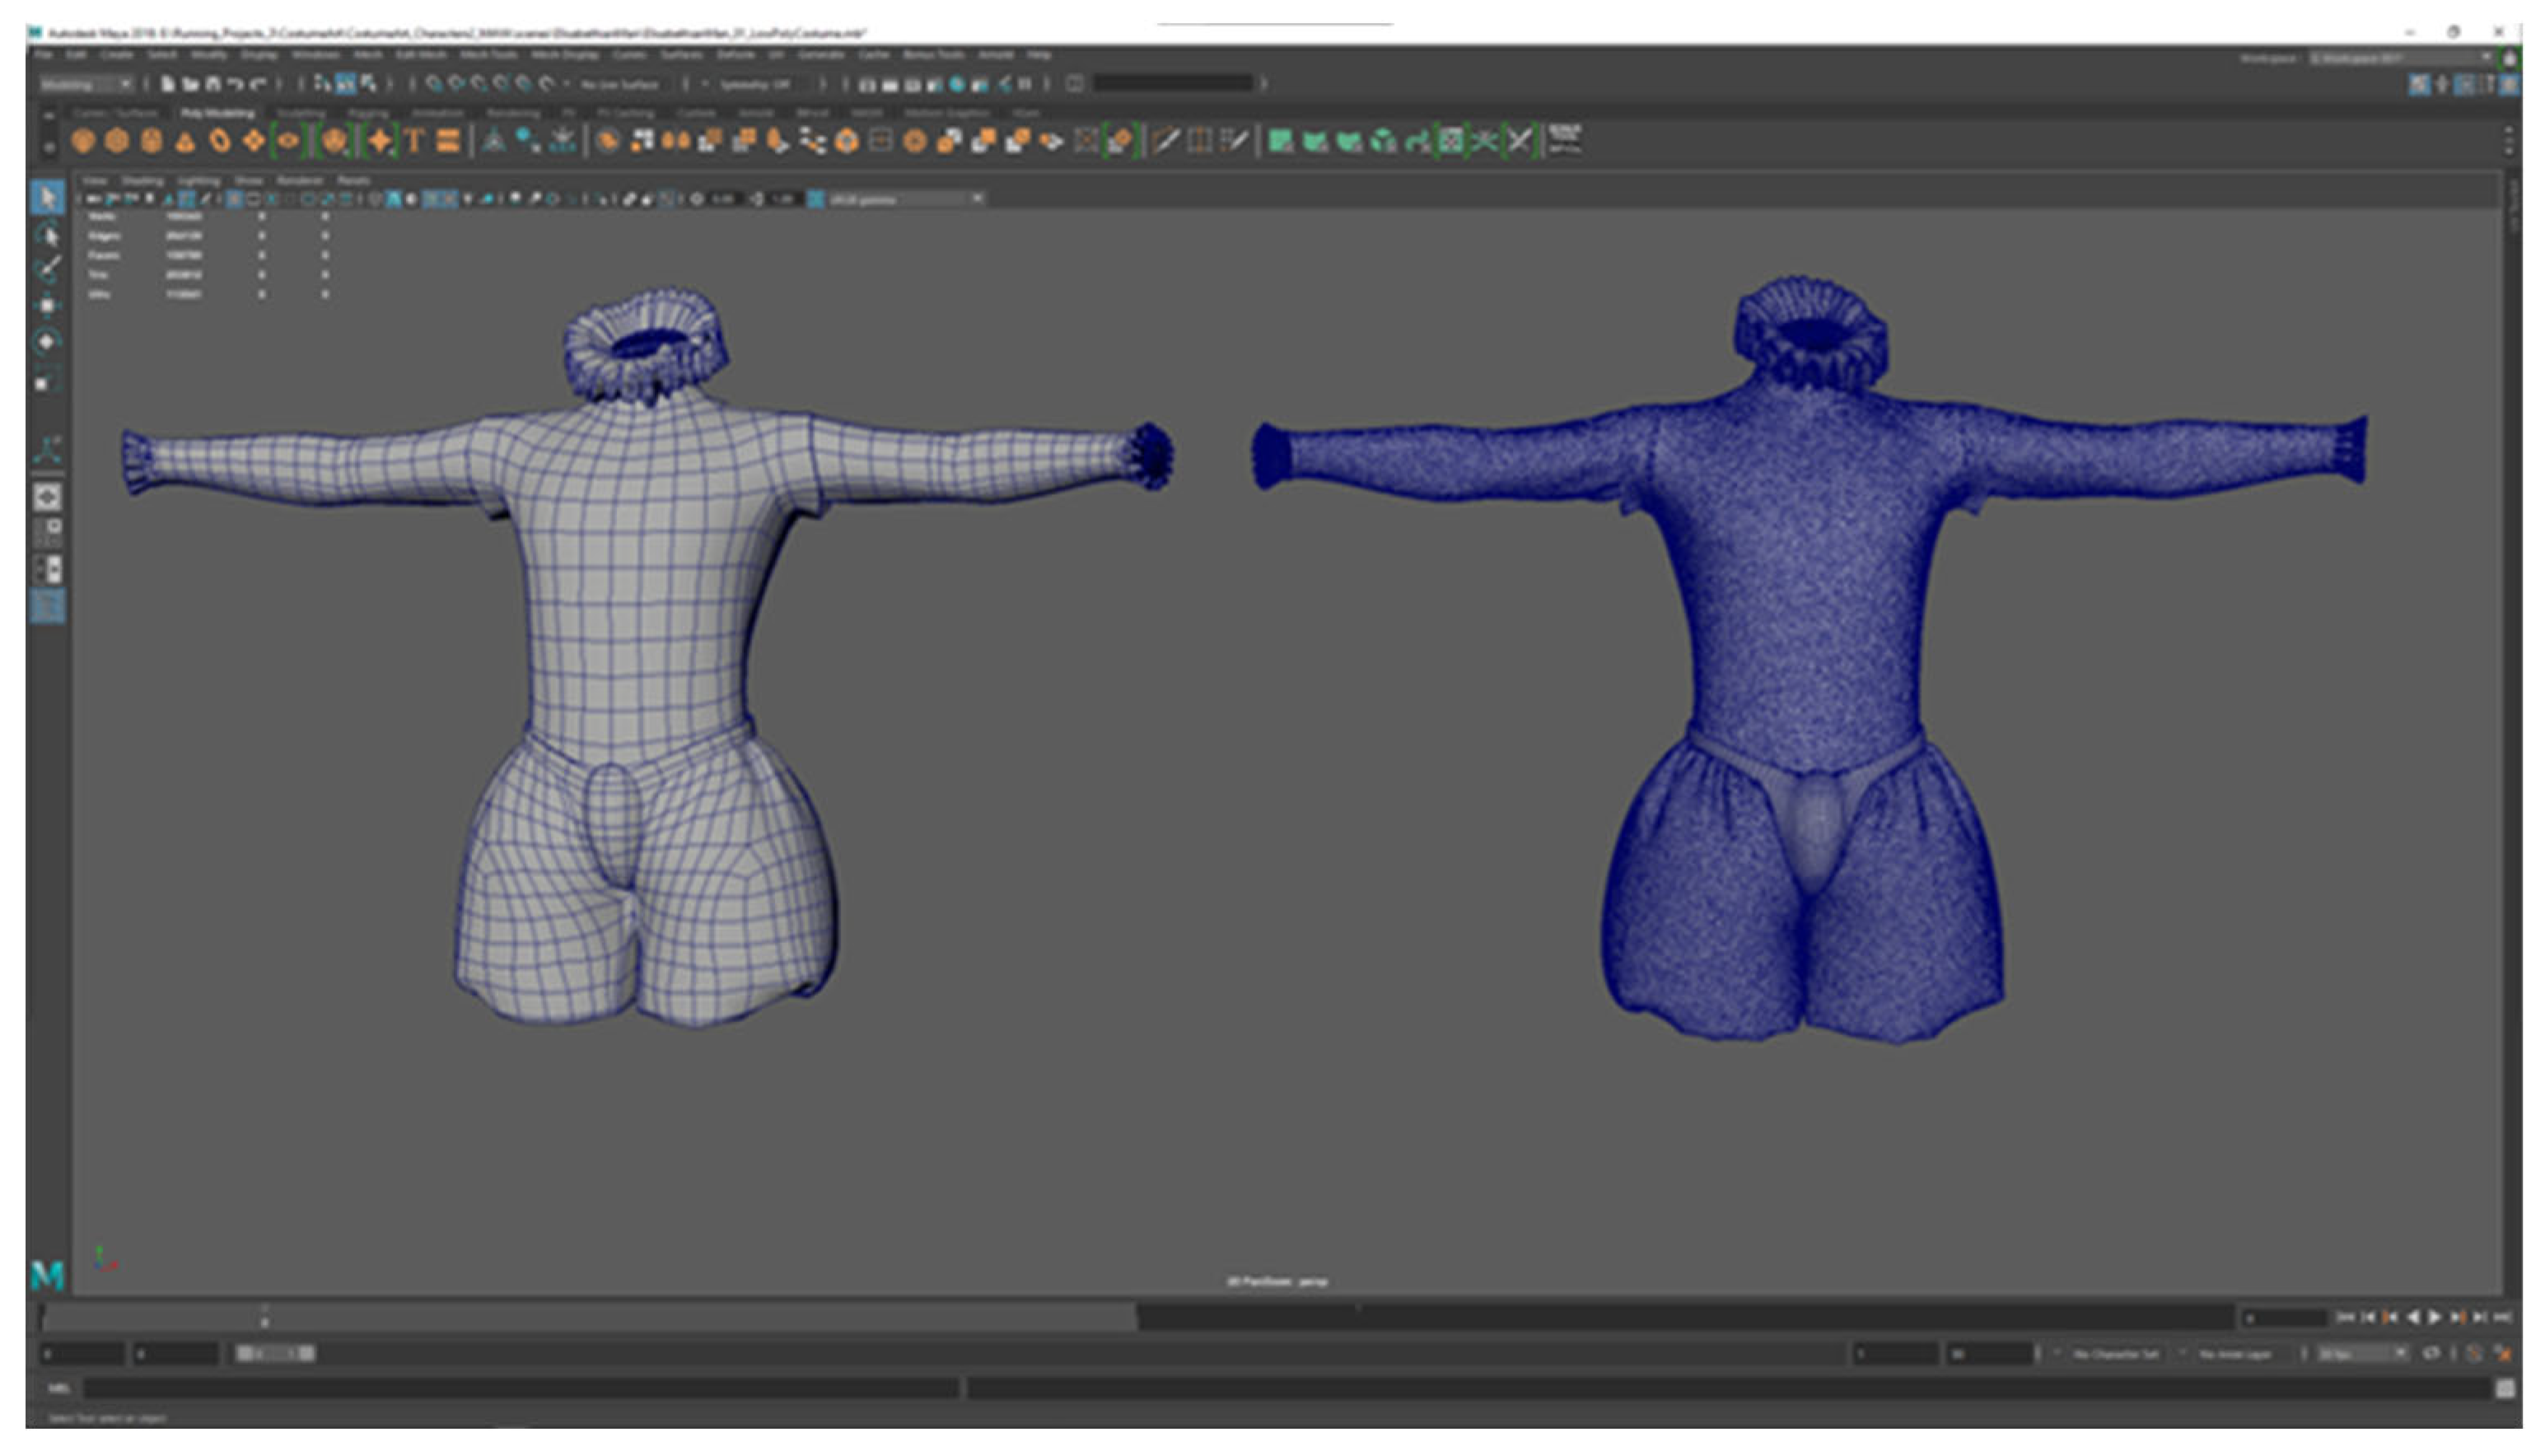This screenshot has width=2540, height=1456.
Task: Open the Workspace selector dropdown
Action: click(x=2400, y=58)
